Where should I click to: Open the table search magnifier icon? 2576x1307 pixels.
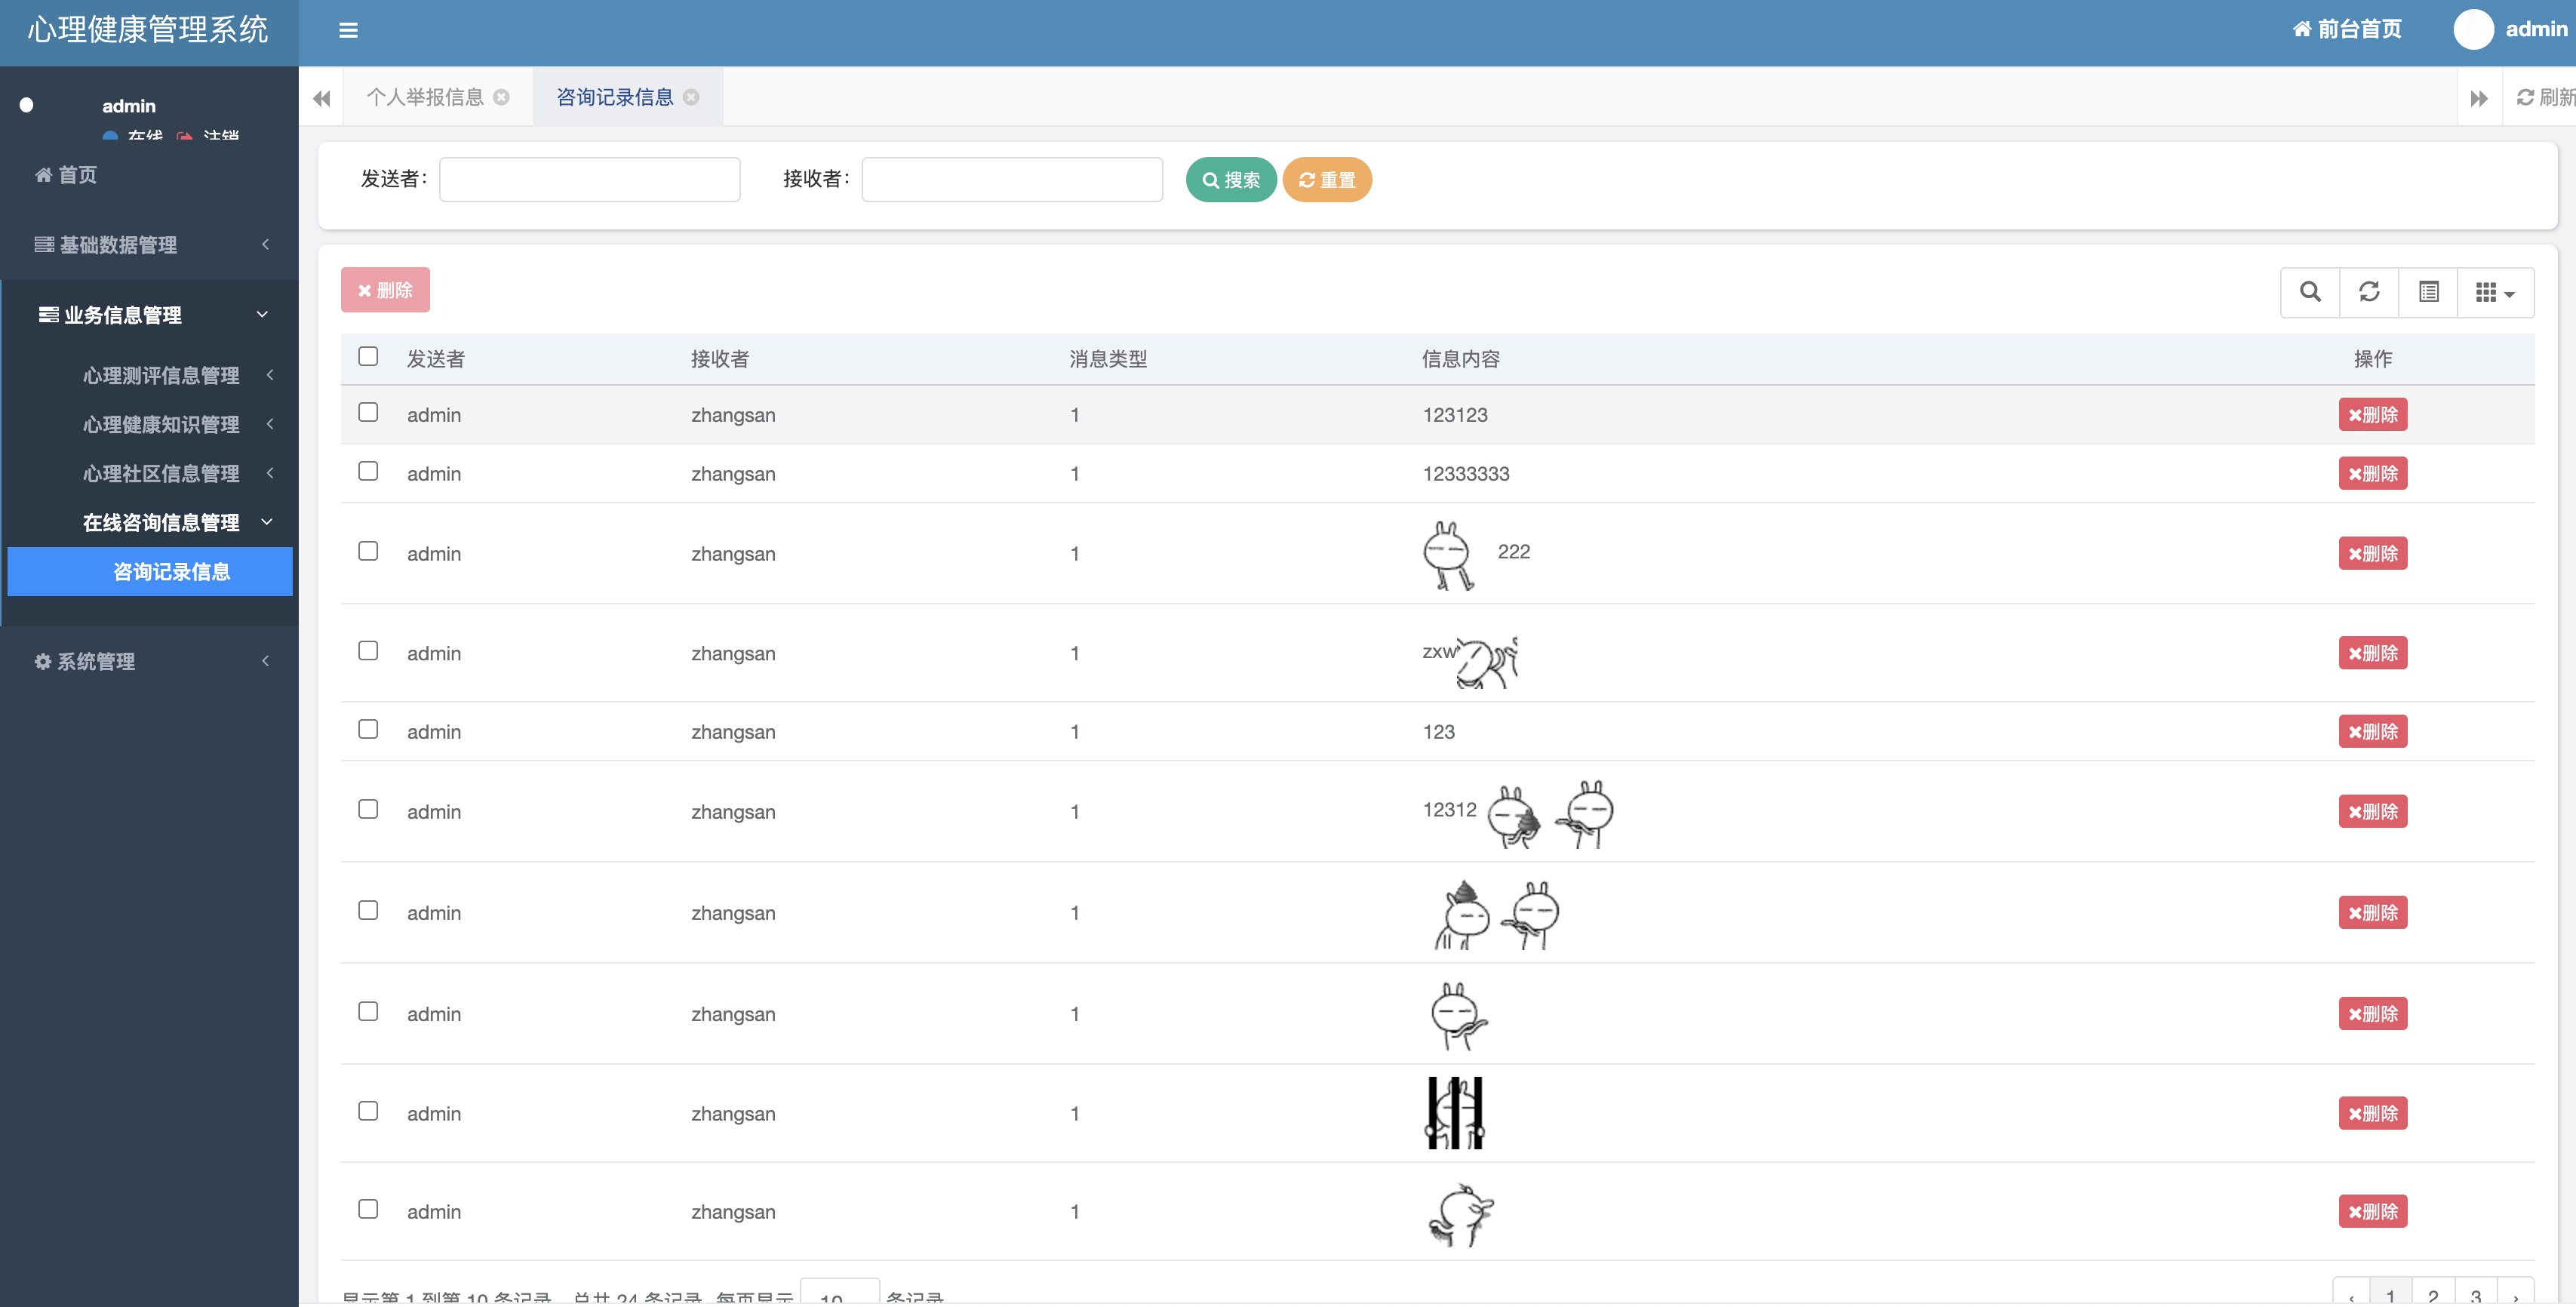2310,292
